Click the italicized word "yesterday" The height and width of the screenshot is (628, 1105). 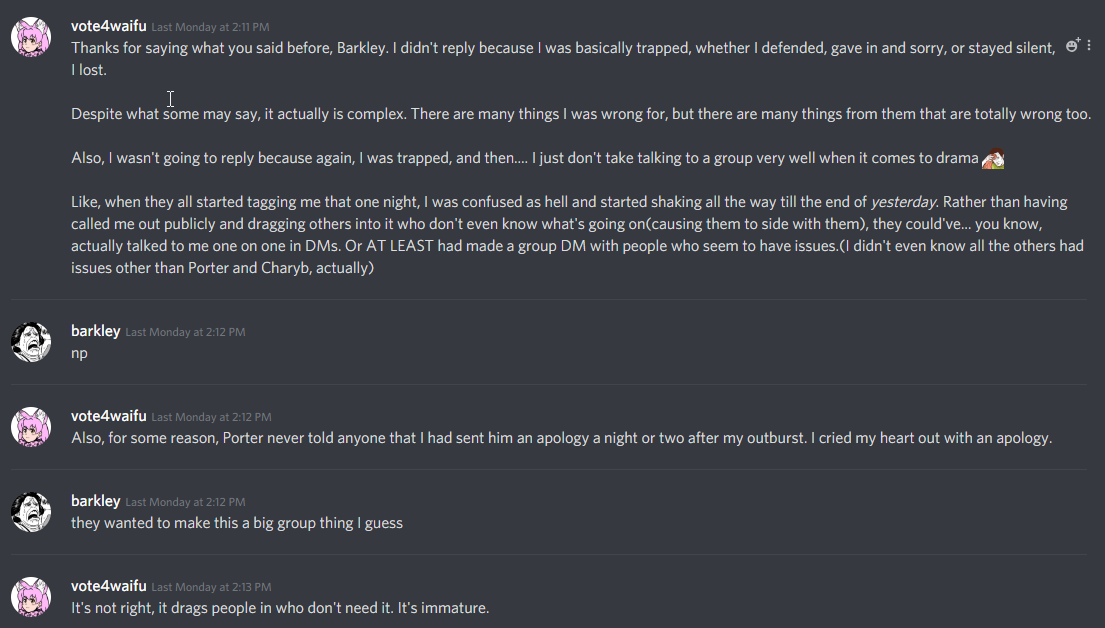(x=903, y=202)
